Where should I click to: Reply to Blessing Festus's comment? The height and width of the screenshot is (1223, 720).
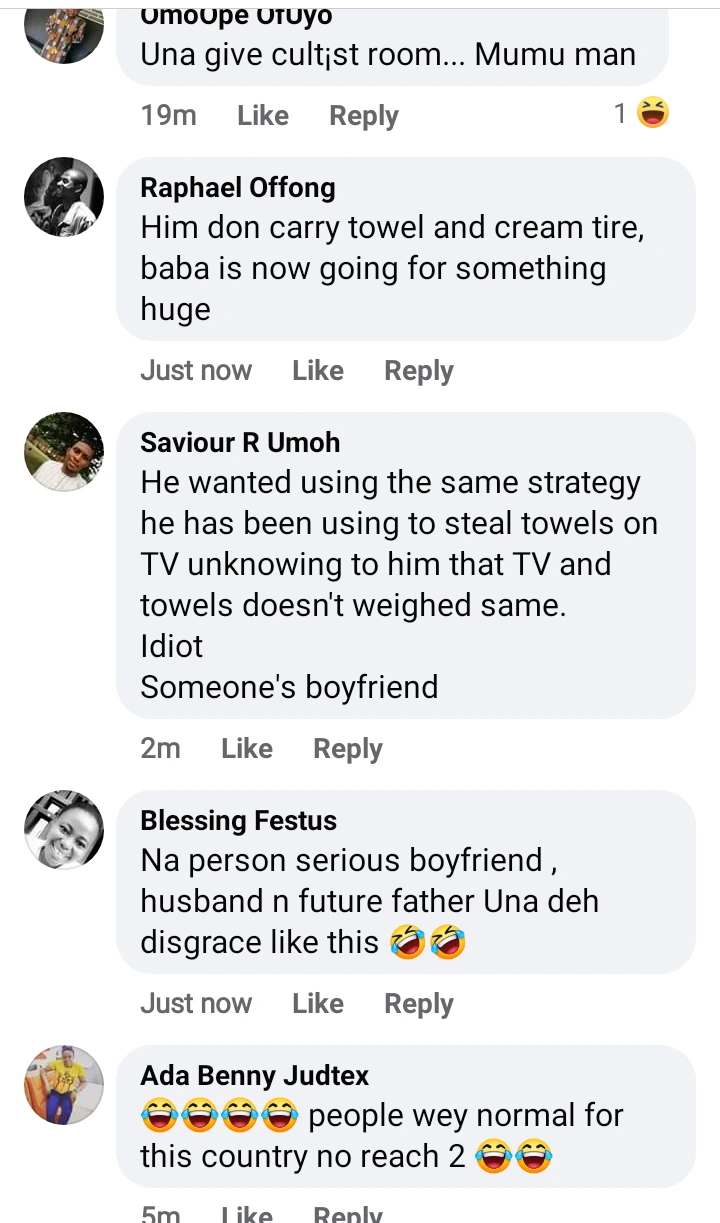(418, 1004)
